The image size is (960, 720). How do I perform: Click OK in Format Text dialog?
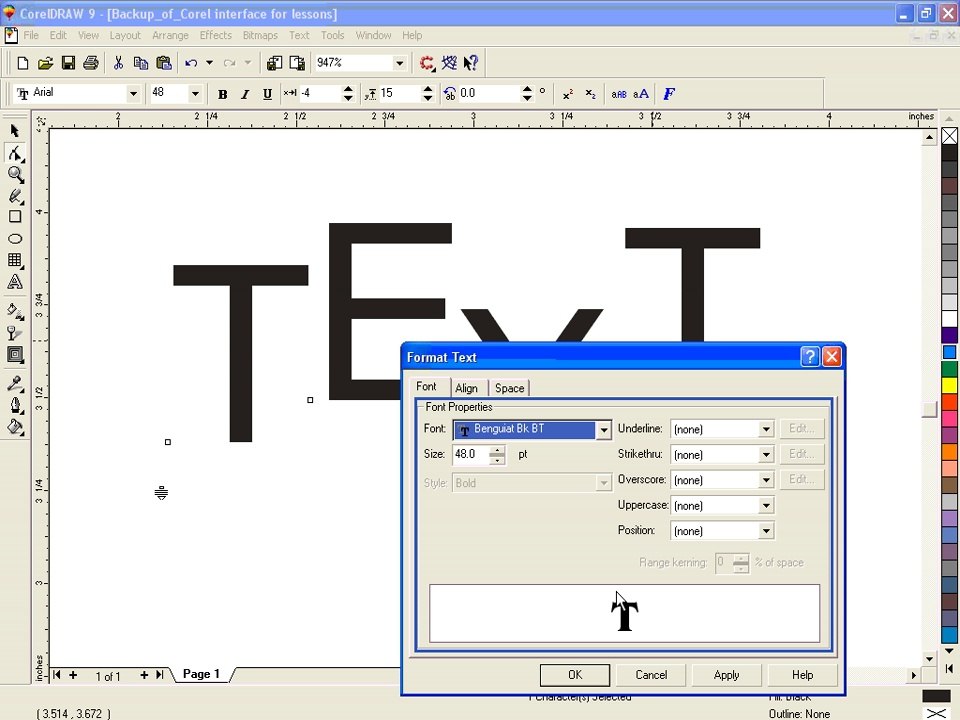point(575,675)
